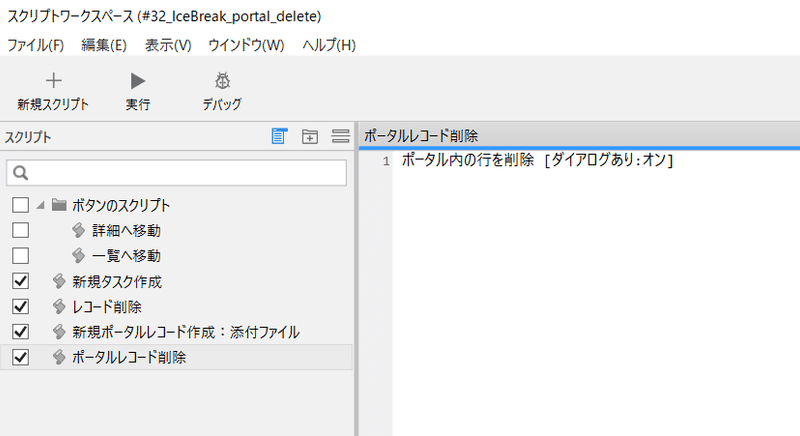800x436 pixels.
Task: Click the new script list icon in Scripts panel
Action: pos(279,136)
